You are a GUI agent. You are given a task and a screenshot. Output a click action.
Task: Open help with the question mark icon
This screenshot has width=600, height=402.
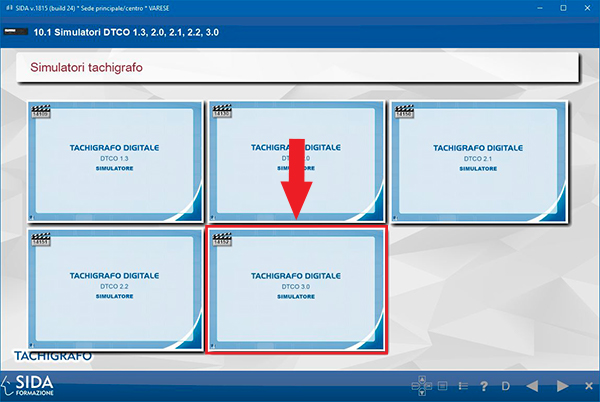(x=484, y=385)
